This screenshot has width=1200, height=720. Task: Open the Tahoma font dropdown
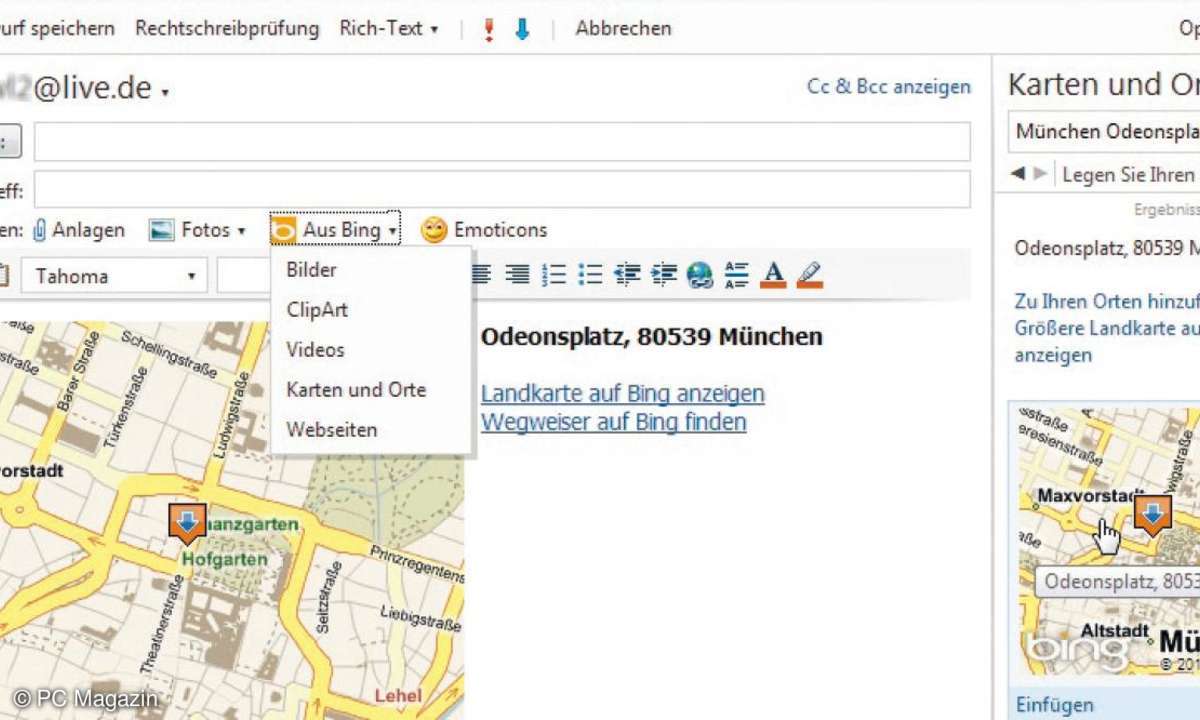[114, 276]
